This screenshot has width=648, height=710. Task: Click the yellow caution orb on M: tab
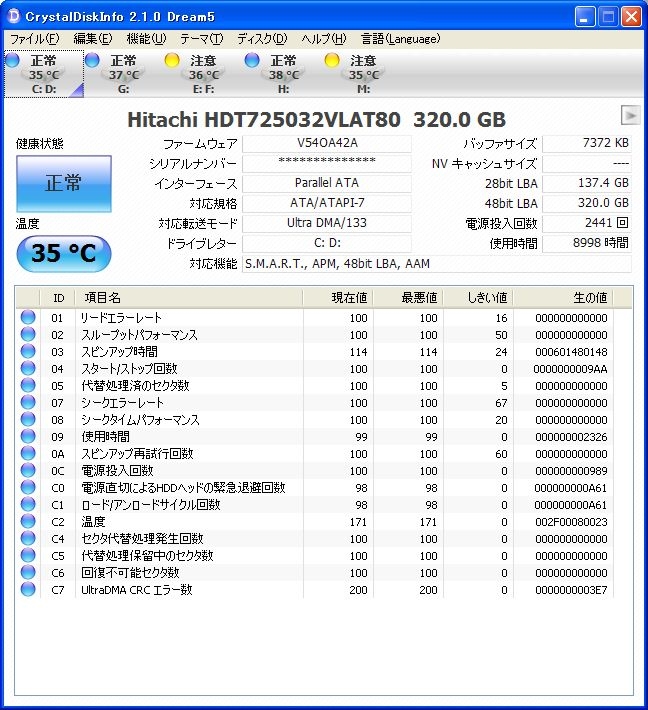click(x=331, y=60)
